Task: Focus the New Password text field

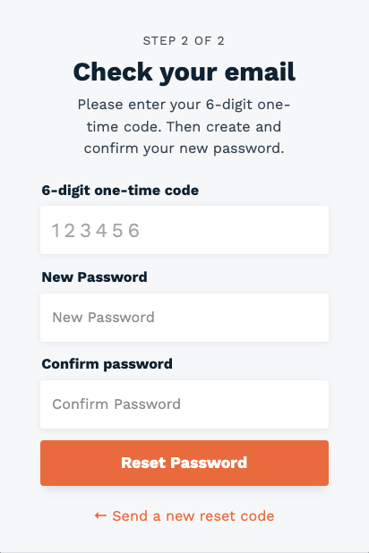Action: pyautogui.click(x=184, y=317)
